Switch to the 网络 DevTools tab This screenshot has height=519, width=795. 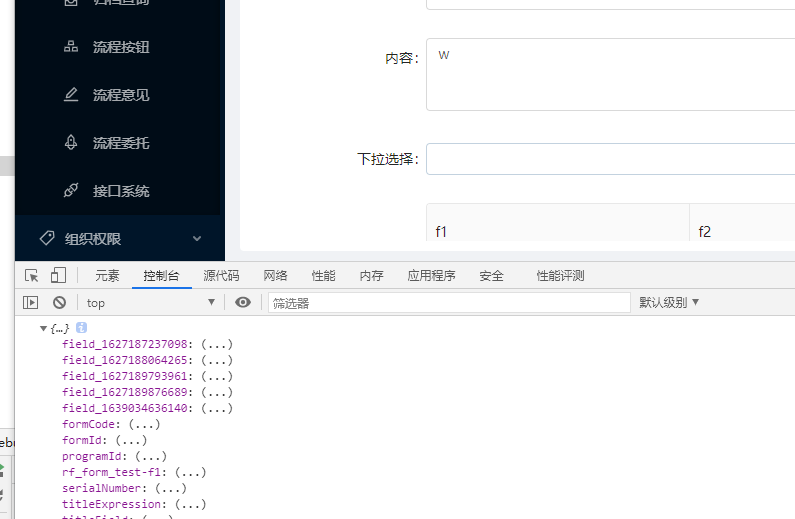pyautogui.click(x=275, y=276)
